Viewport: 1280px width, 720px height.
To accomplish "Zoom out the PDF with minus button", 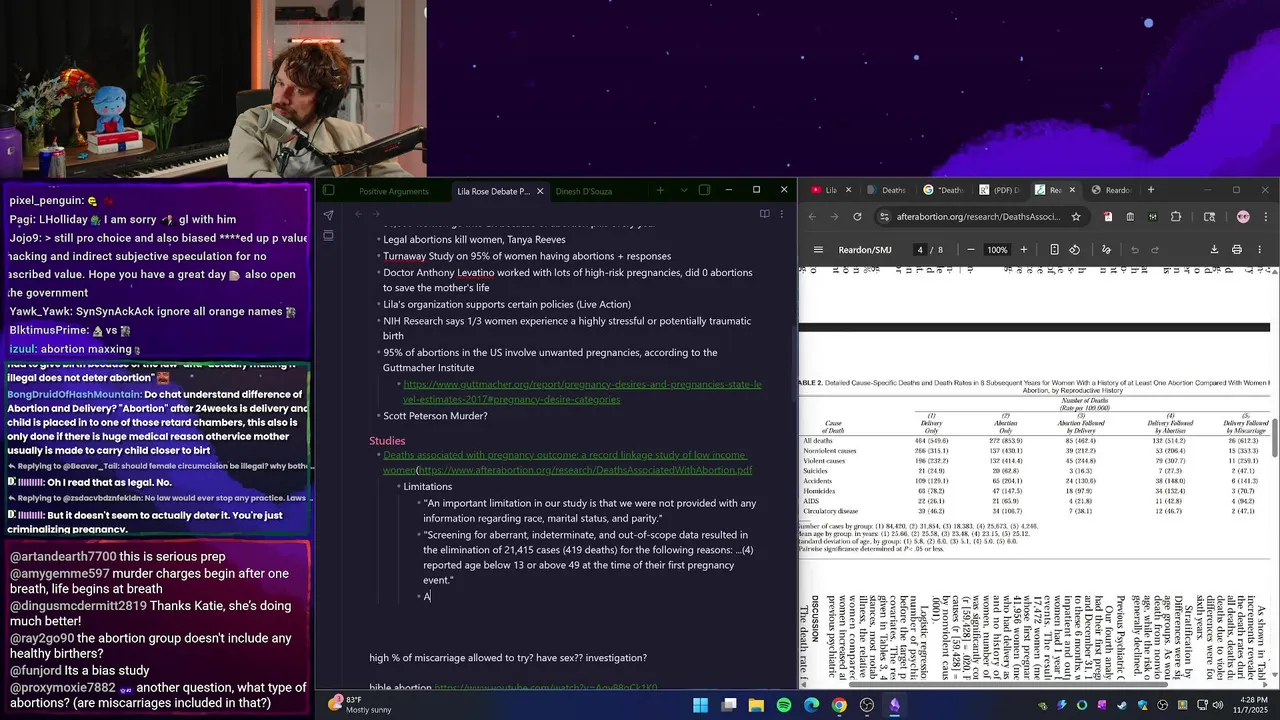I will [x=970, y=250].
